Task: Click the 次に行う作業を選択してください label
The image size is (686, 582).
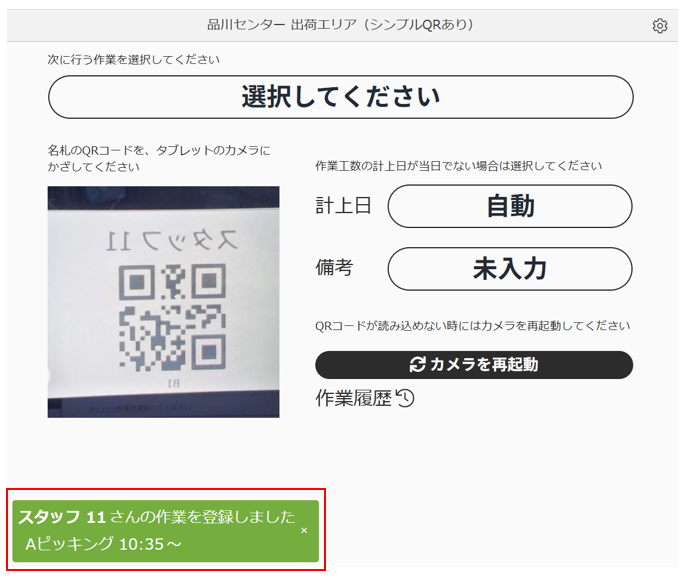Action: tap(133, 60)
